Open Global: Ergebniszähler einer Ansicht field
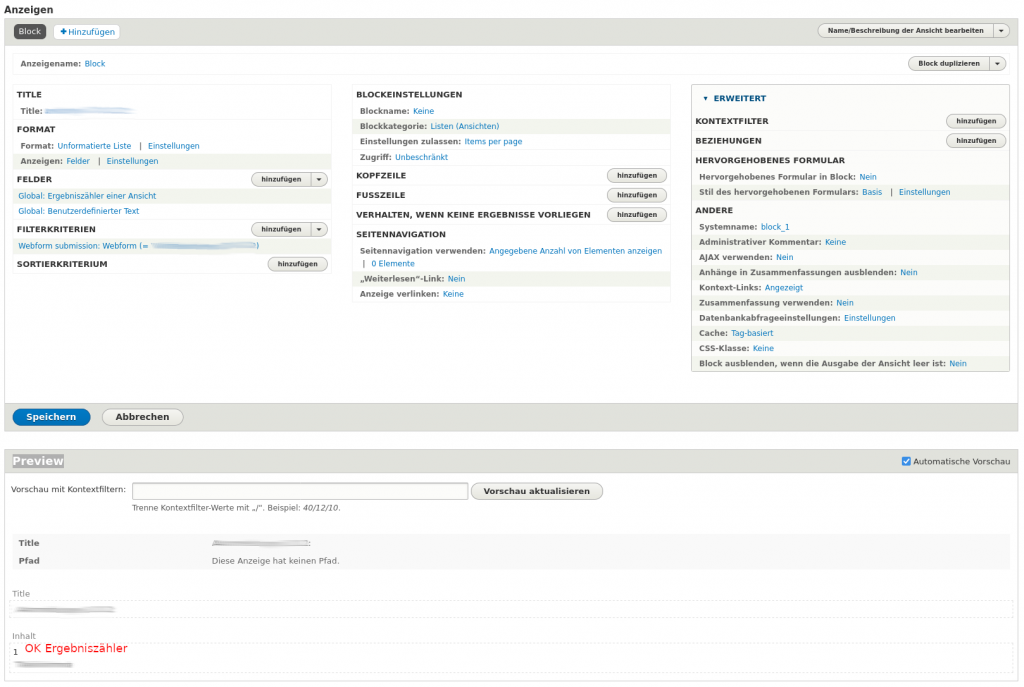Viewport: 1024px width, 687px height. (x=87, y=196)
